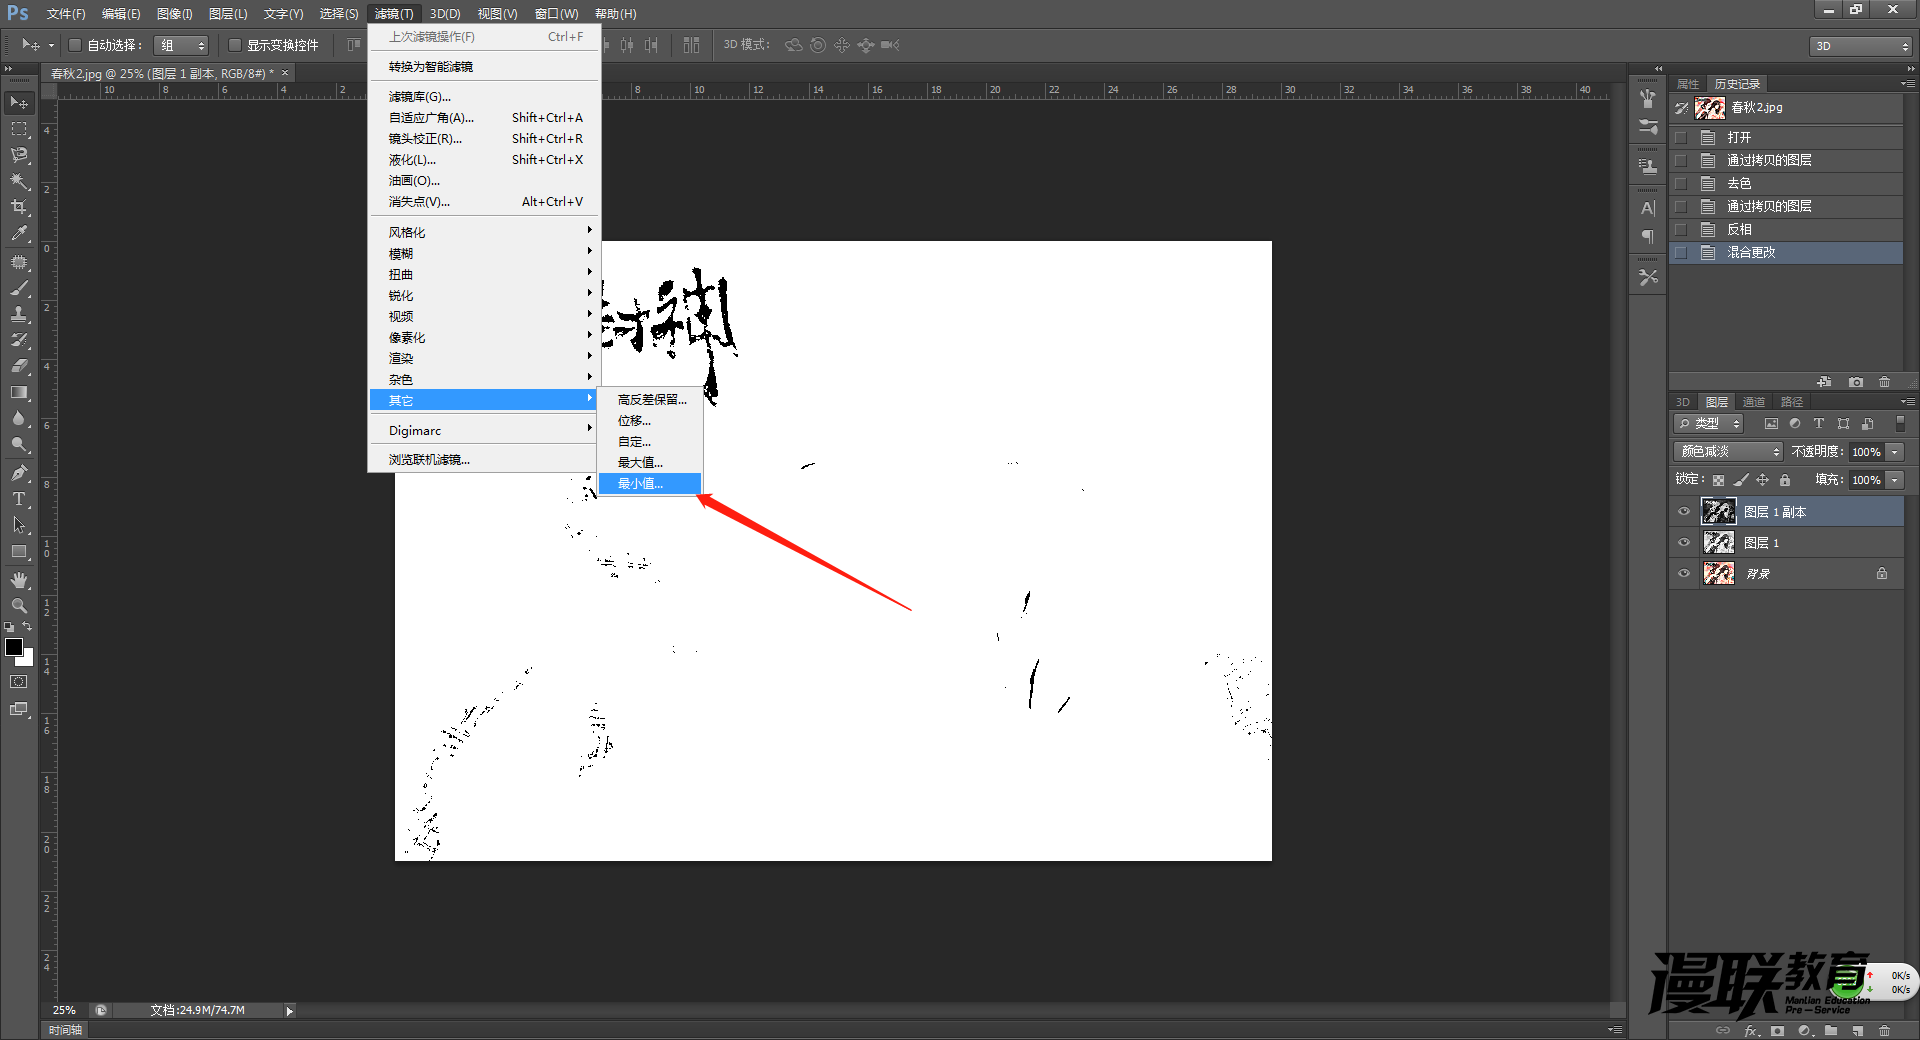Create new snapshot in History panel
Image resolution: width=1920 pixels, height=1040 pixels.
click(1856, 382)
